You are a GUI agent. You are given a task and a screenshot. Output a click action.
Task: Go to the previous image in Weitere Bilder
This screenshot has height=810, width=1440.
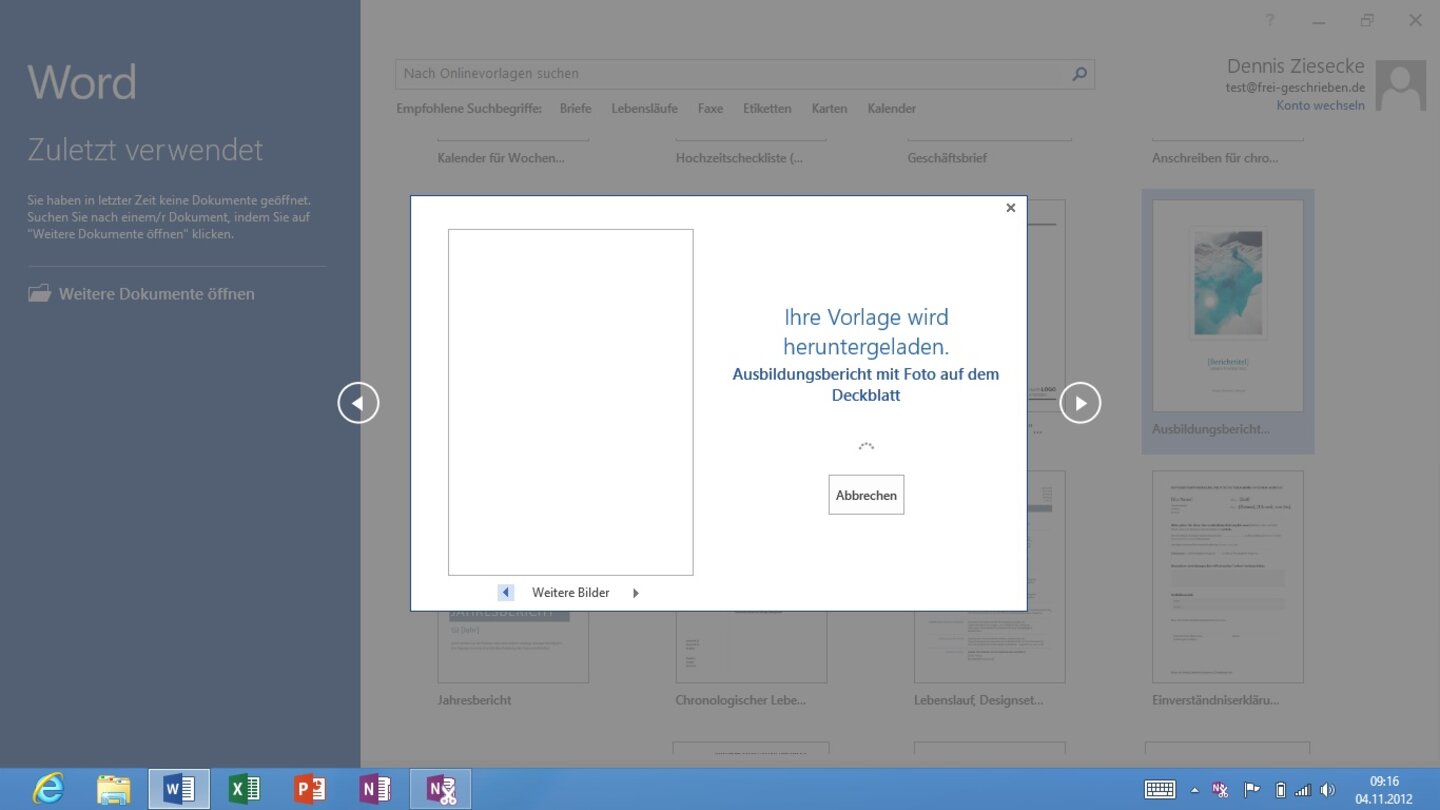(x=505, y=593)
